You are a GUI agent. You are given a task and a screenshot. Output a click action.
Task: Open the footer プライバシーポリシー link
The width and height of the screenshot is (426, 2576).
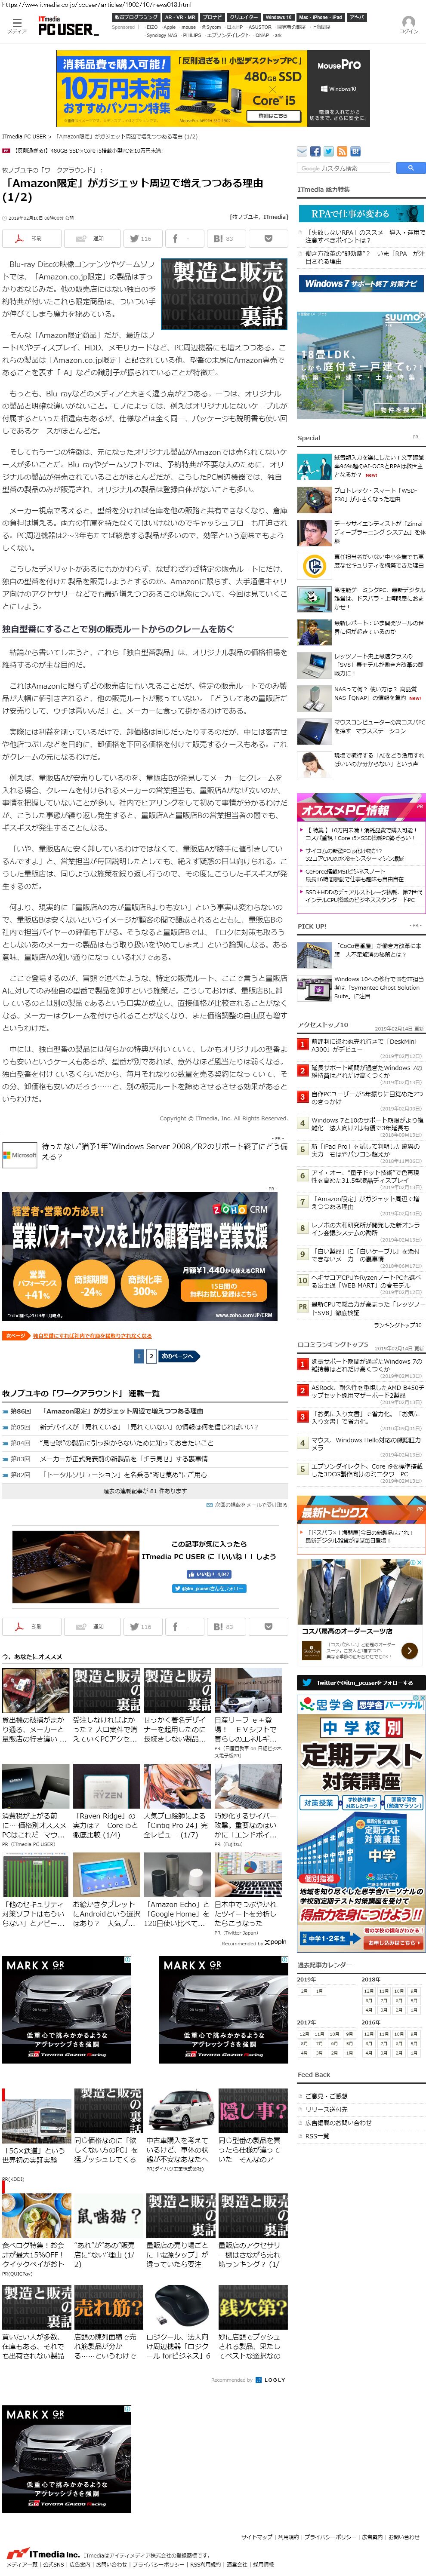pos(330,2536)
